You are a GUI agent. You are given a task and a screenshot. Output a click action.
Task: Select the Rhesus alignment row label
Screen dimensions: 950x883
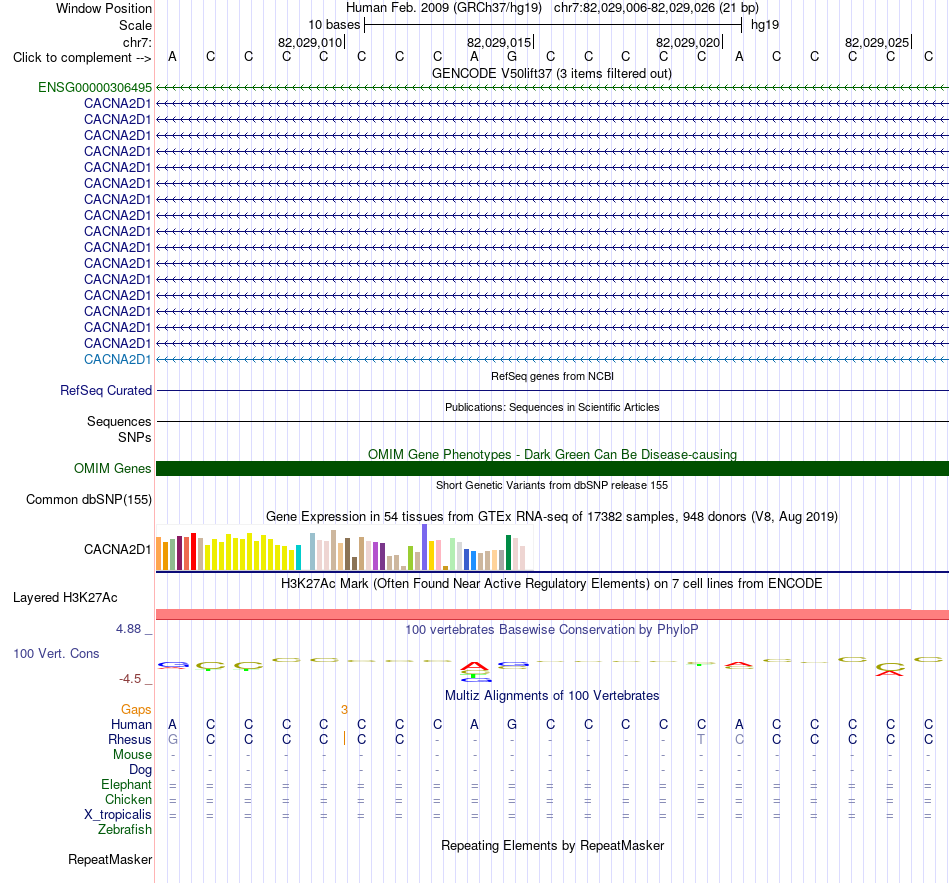[x=129, y=739]
